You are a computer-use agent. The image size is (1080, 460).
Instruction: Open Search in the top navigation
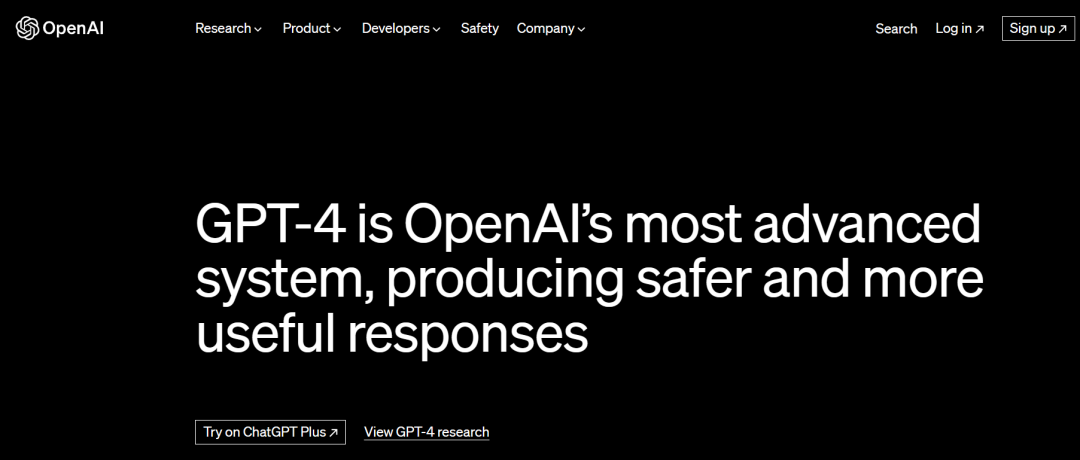click(x=896, y=29)
